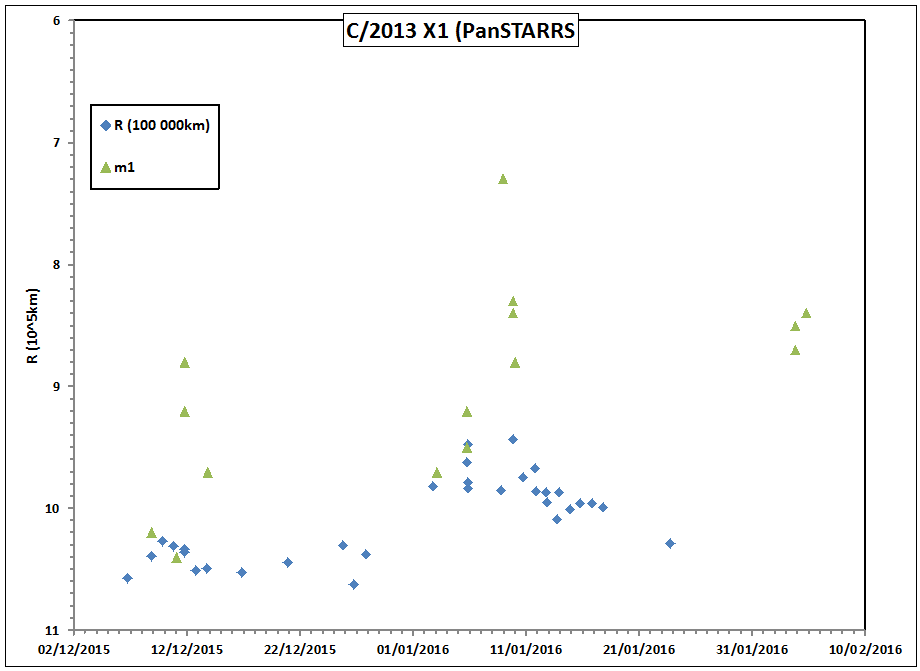Click the m1 legend label
This screenshot has height=671, width=920.
(124, 168)
